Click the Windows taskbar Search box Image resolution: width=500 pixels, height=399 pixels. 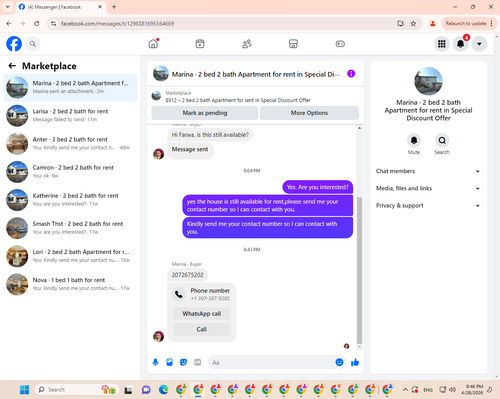click(77, 389)
